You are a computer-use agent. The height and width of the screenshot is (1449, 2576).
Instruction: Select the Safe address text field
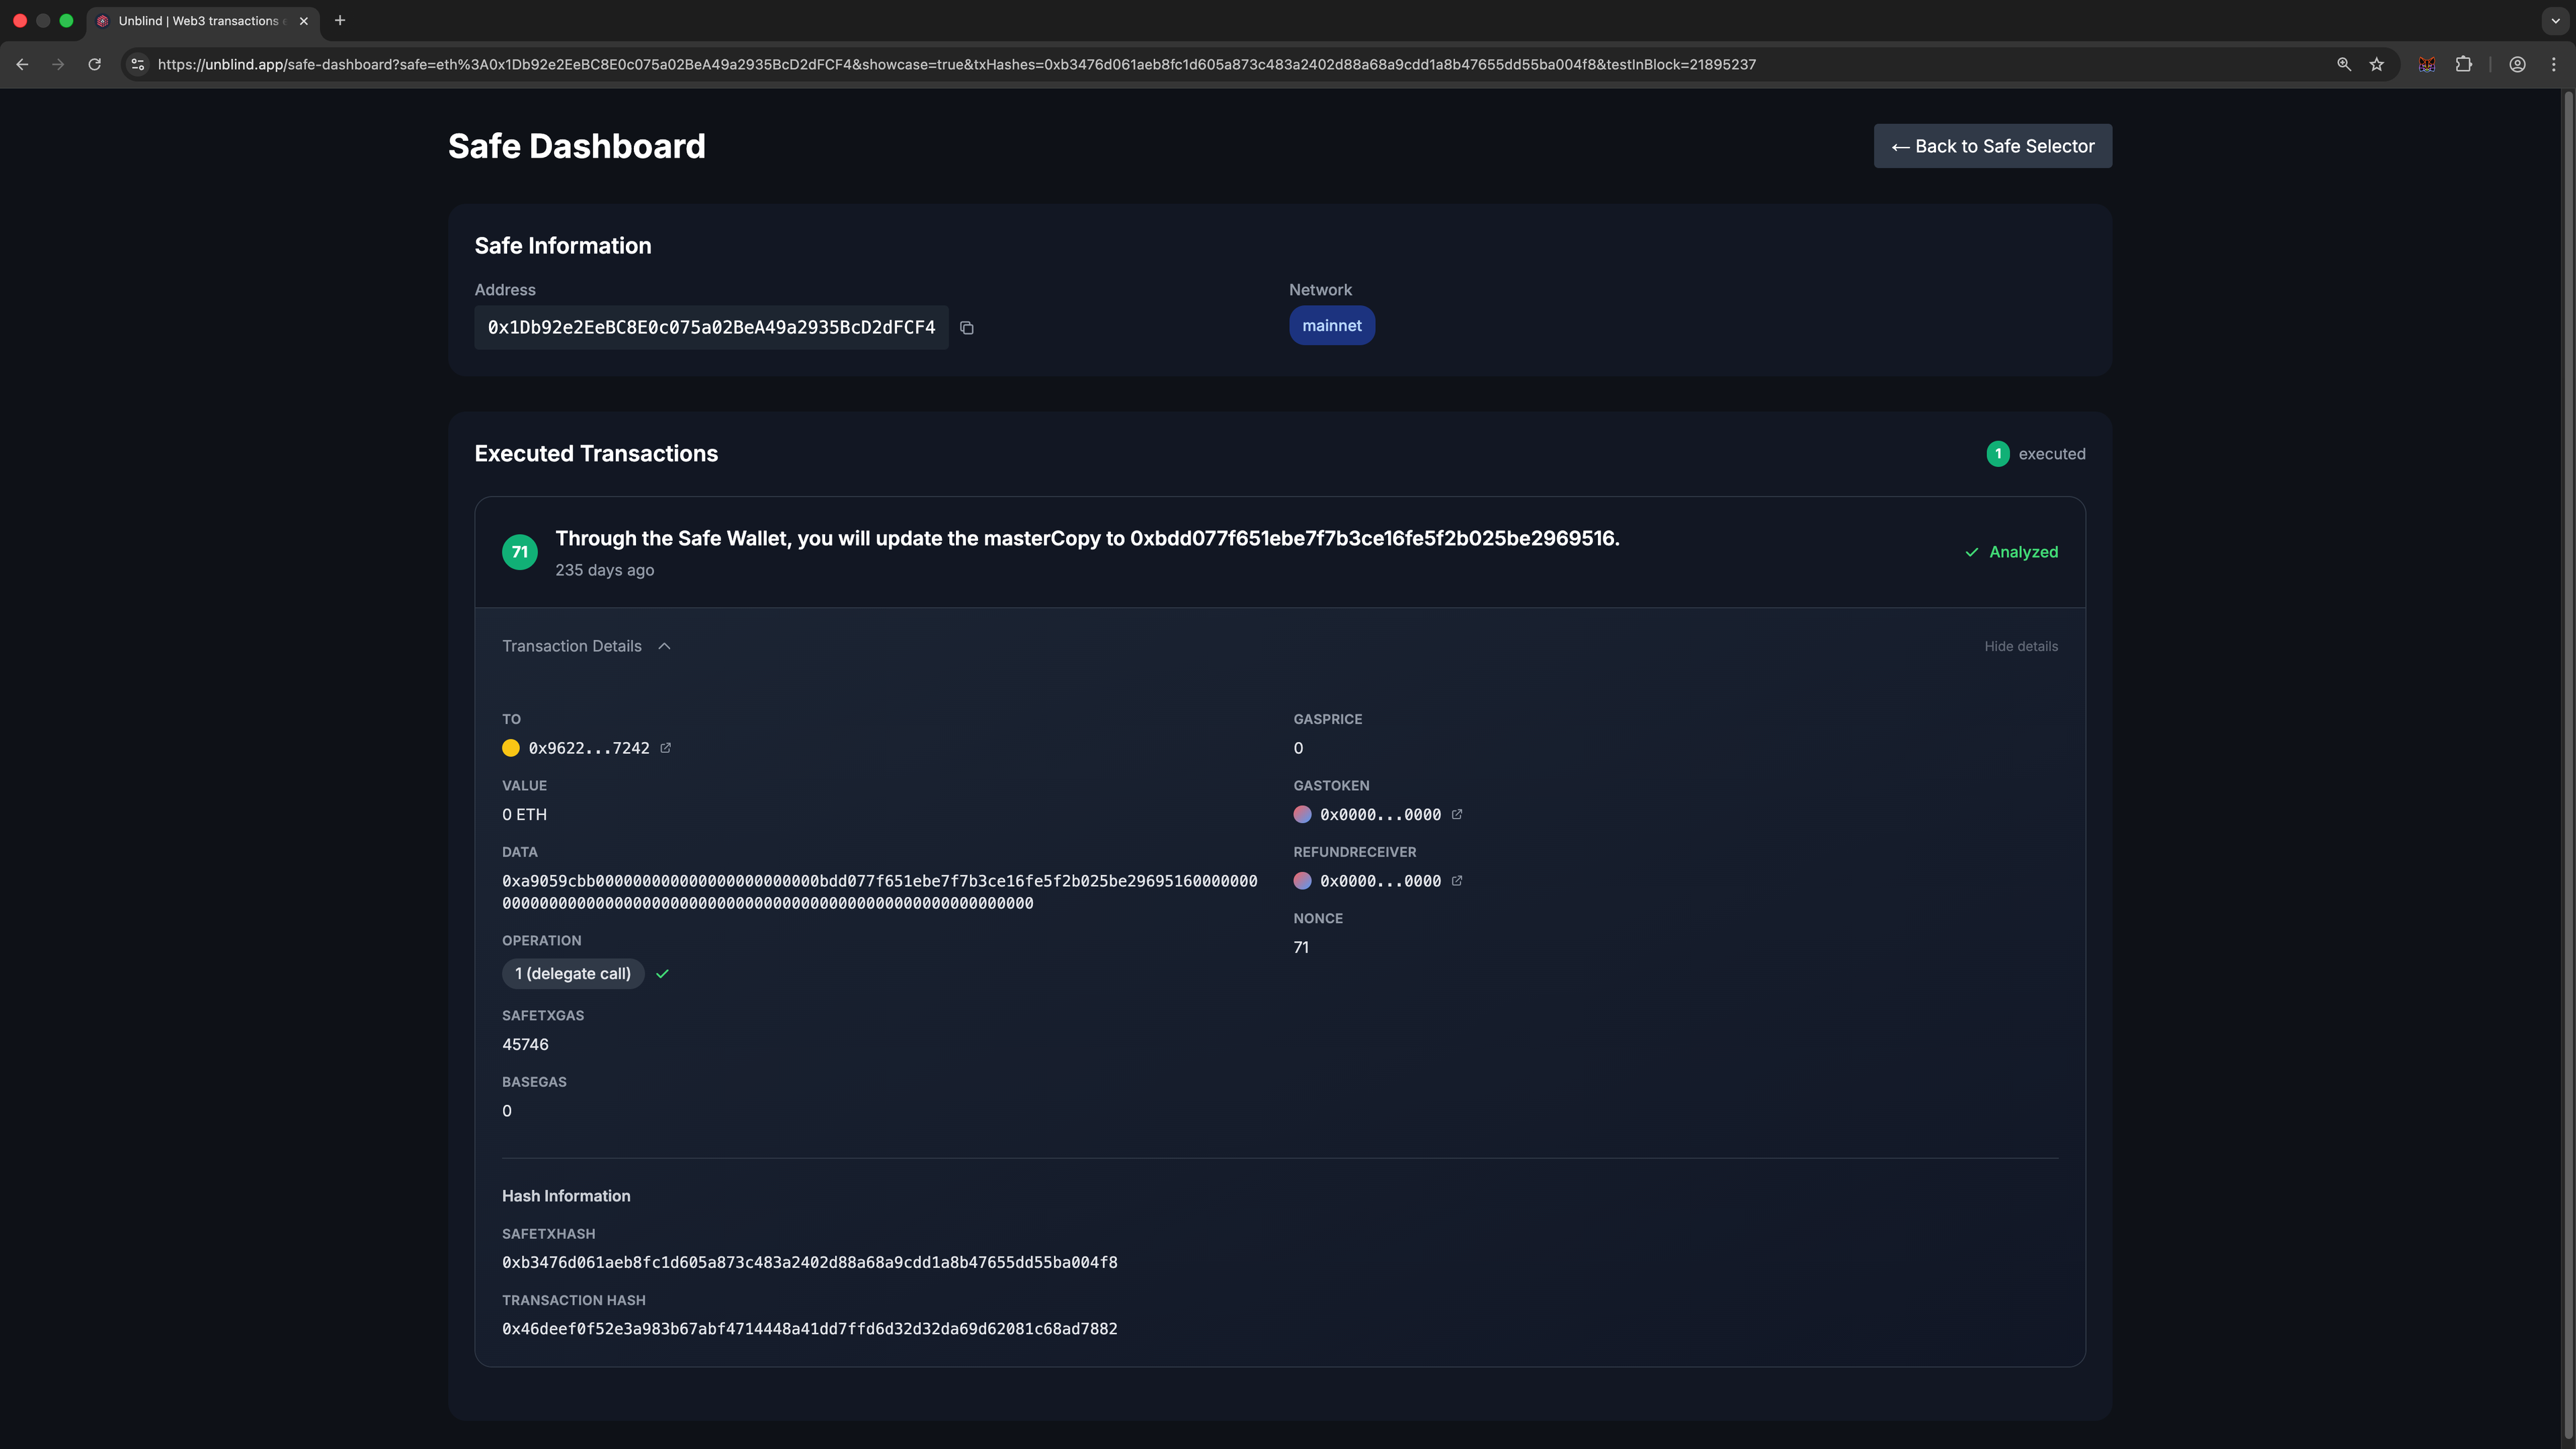coord(711,327)
